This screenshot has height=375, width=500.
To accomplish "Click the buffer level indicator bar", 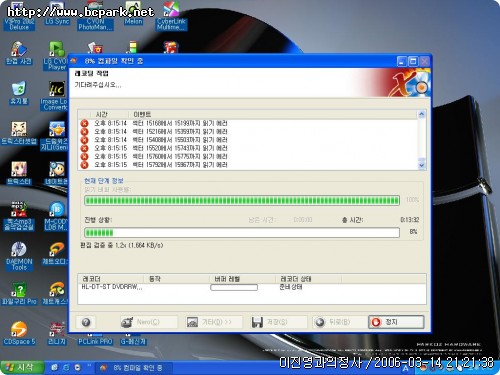I will 234,287.
